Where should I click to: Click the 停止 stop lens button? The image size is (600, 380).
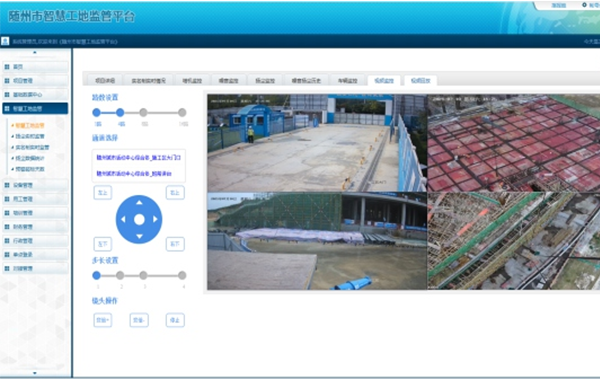[175, 320]
